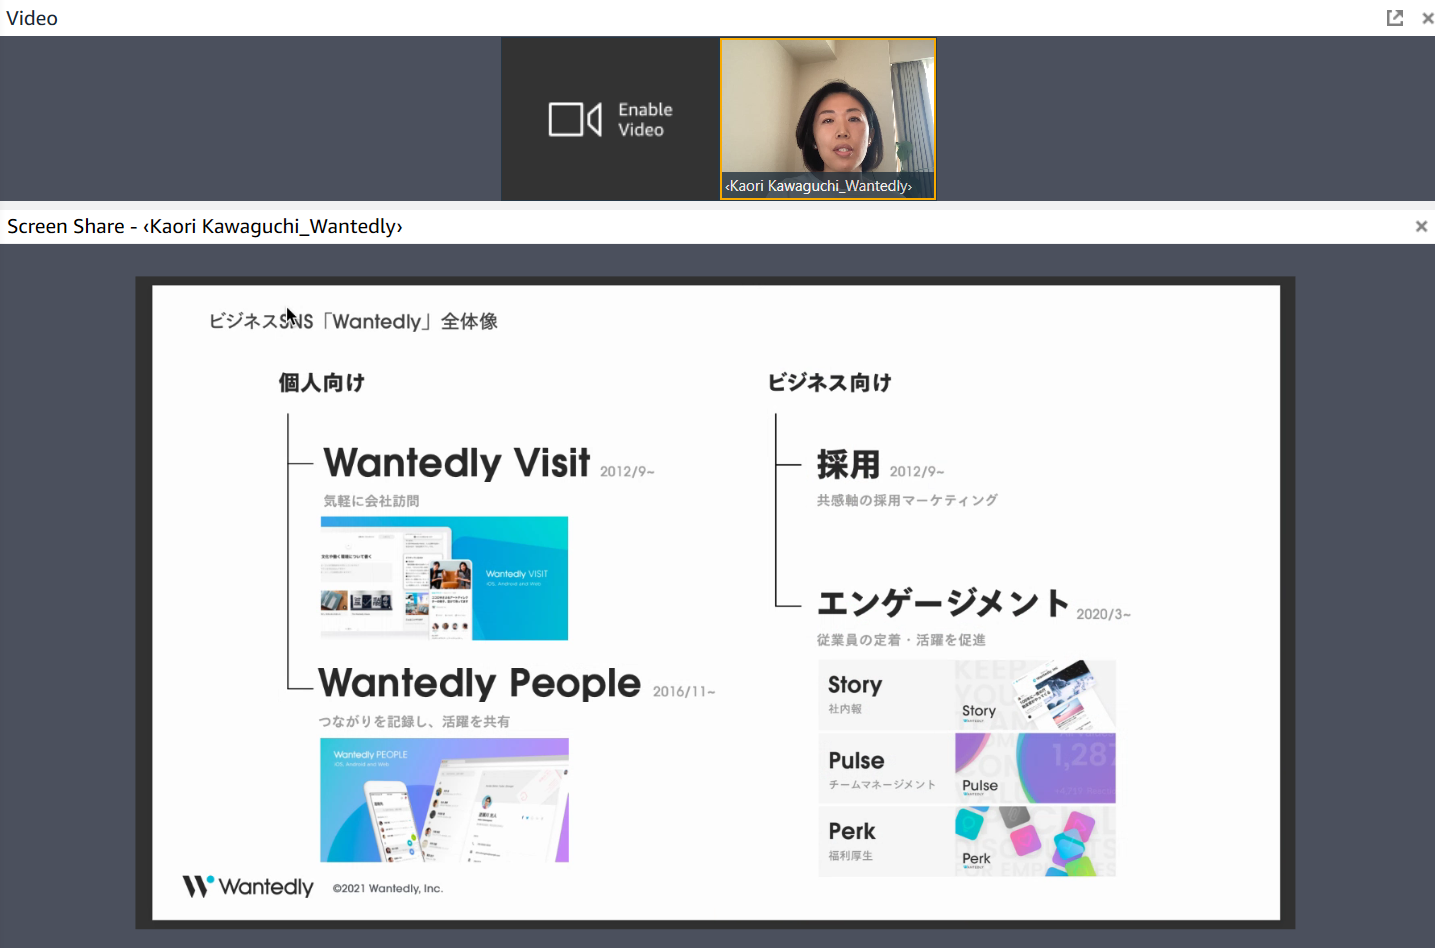
Task: Click the Story banner image on the right
Action: coord(1035,695)
